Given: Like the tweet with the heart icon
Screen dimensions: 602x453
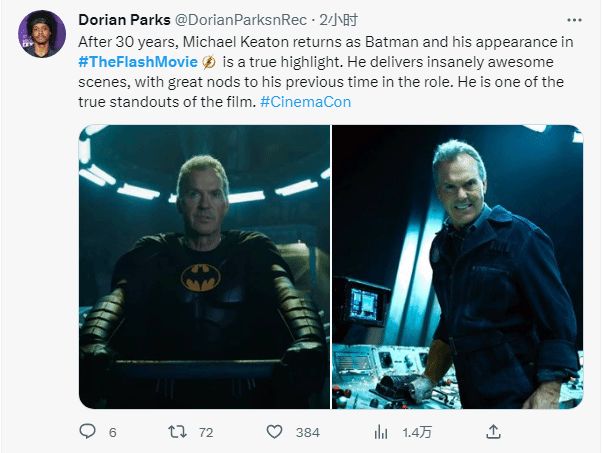Looking at the screenshot, I should [x=276, y=432].
